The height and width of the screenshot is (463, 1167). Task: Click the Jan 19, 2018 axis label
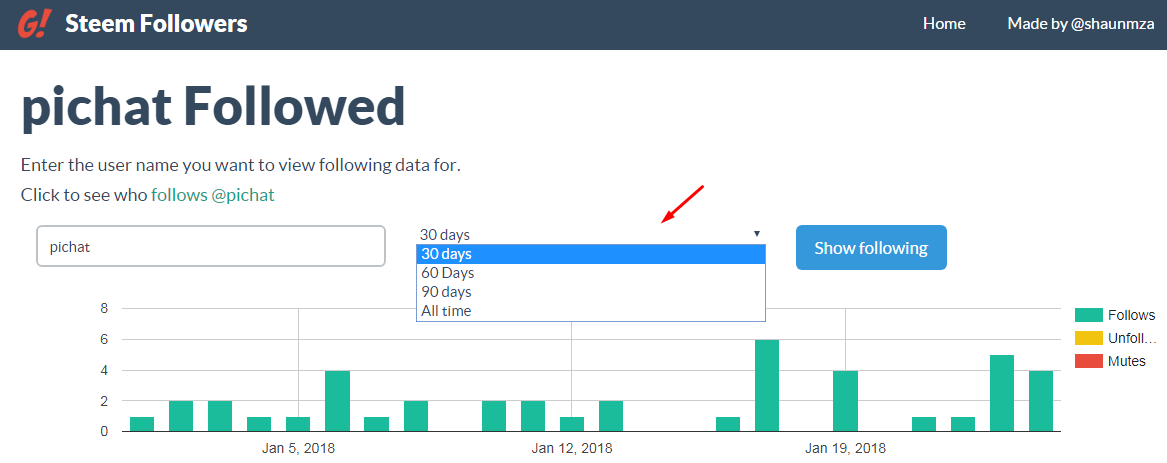[x=845, y=449]
